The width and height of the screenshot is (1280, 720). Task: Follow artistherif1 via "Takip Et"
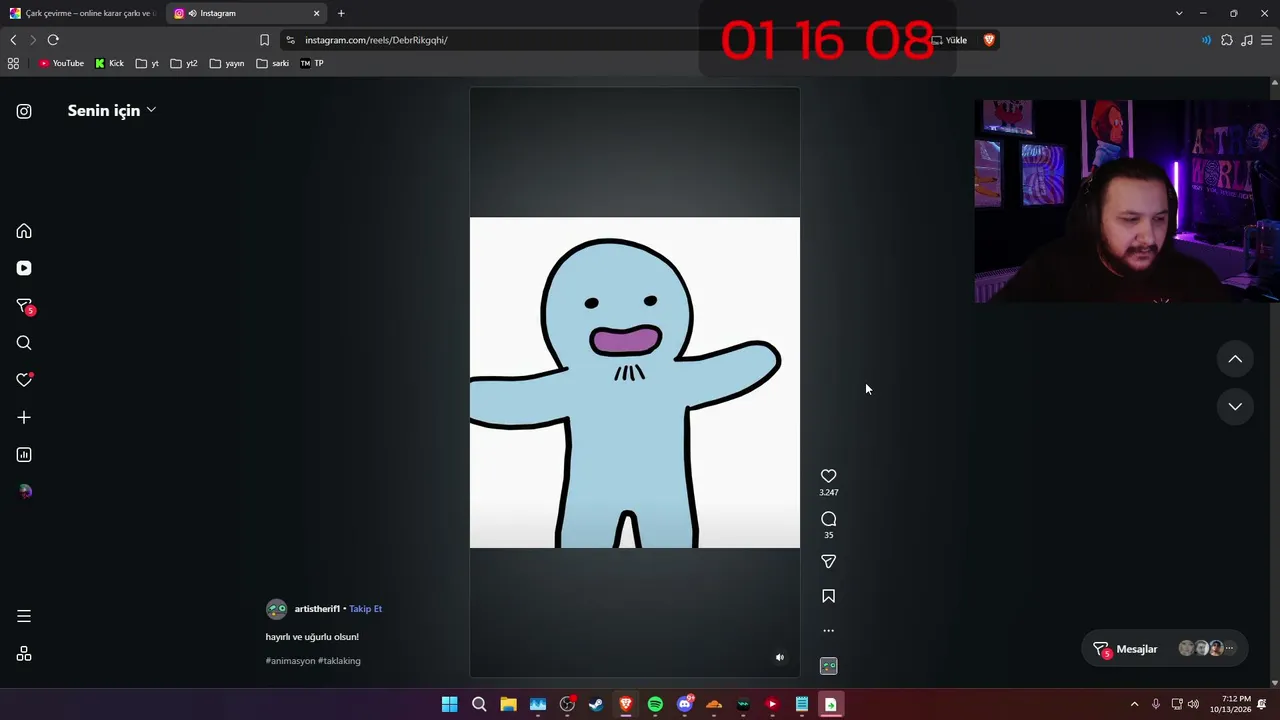365,609
